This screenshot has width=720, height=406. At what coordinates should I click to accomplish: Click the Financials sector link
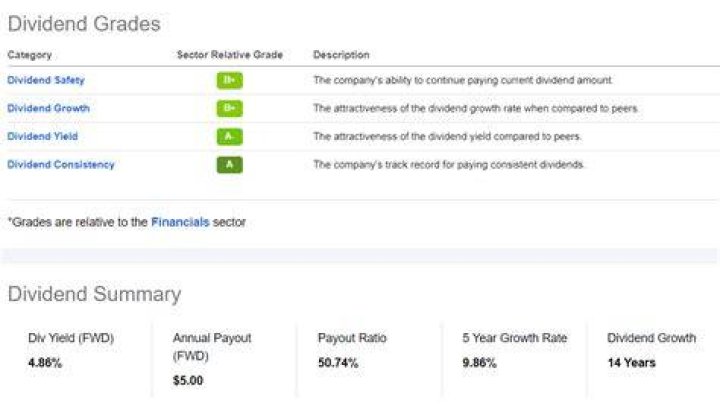pyautogui.click(x=180, y=222)
